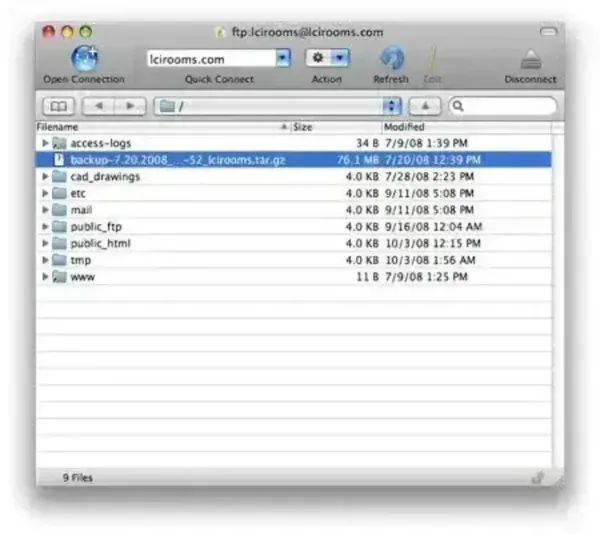
Task: Expand the public_html folder
Action: [45, 243]
